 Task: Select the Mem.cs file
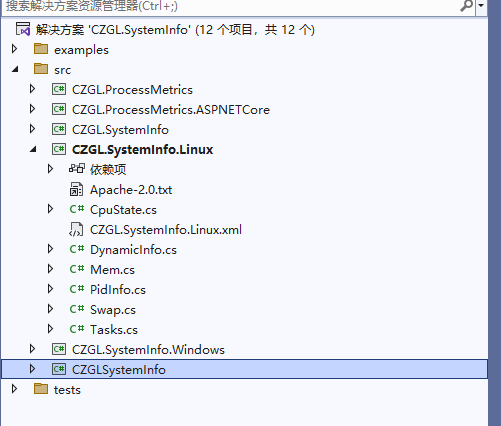[112, 270]
